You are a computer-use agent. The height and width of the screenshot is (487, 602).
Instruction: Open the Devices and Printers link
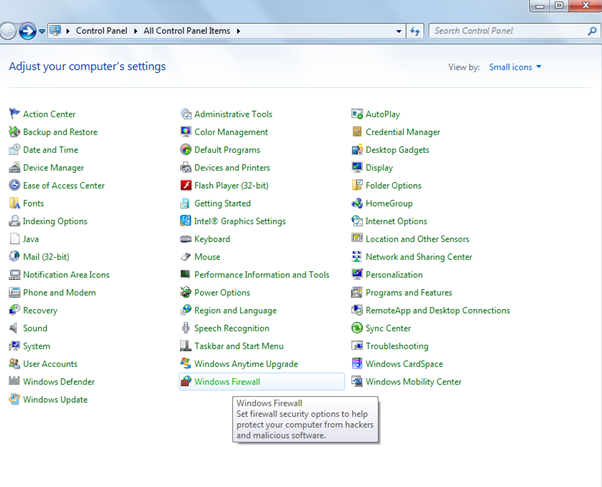click(x=232, y=167)
